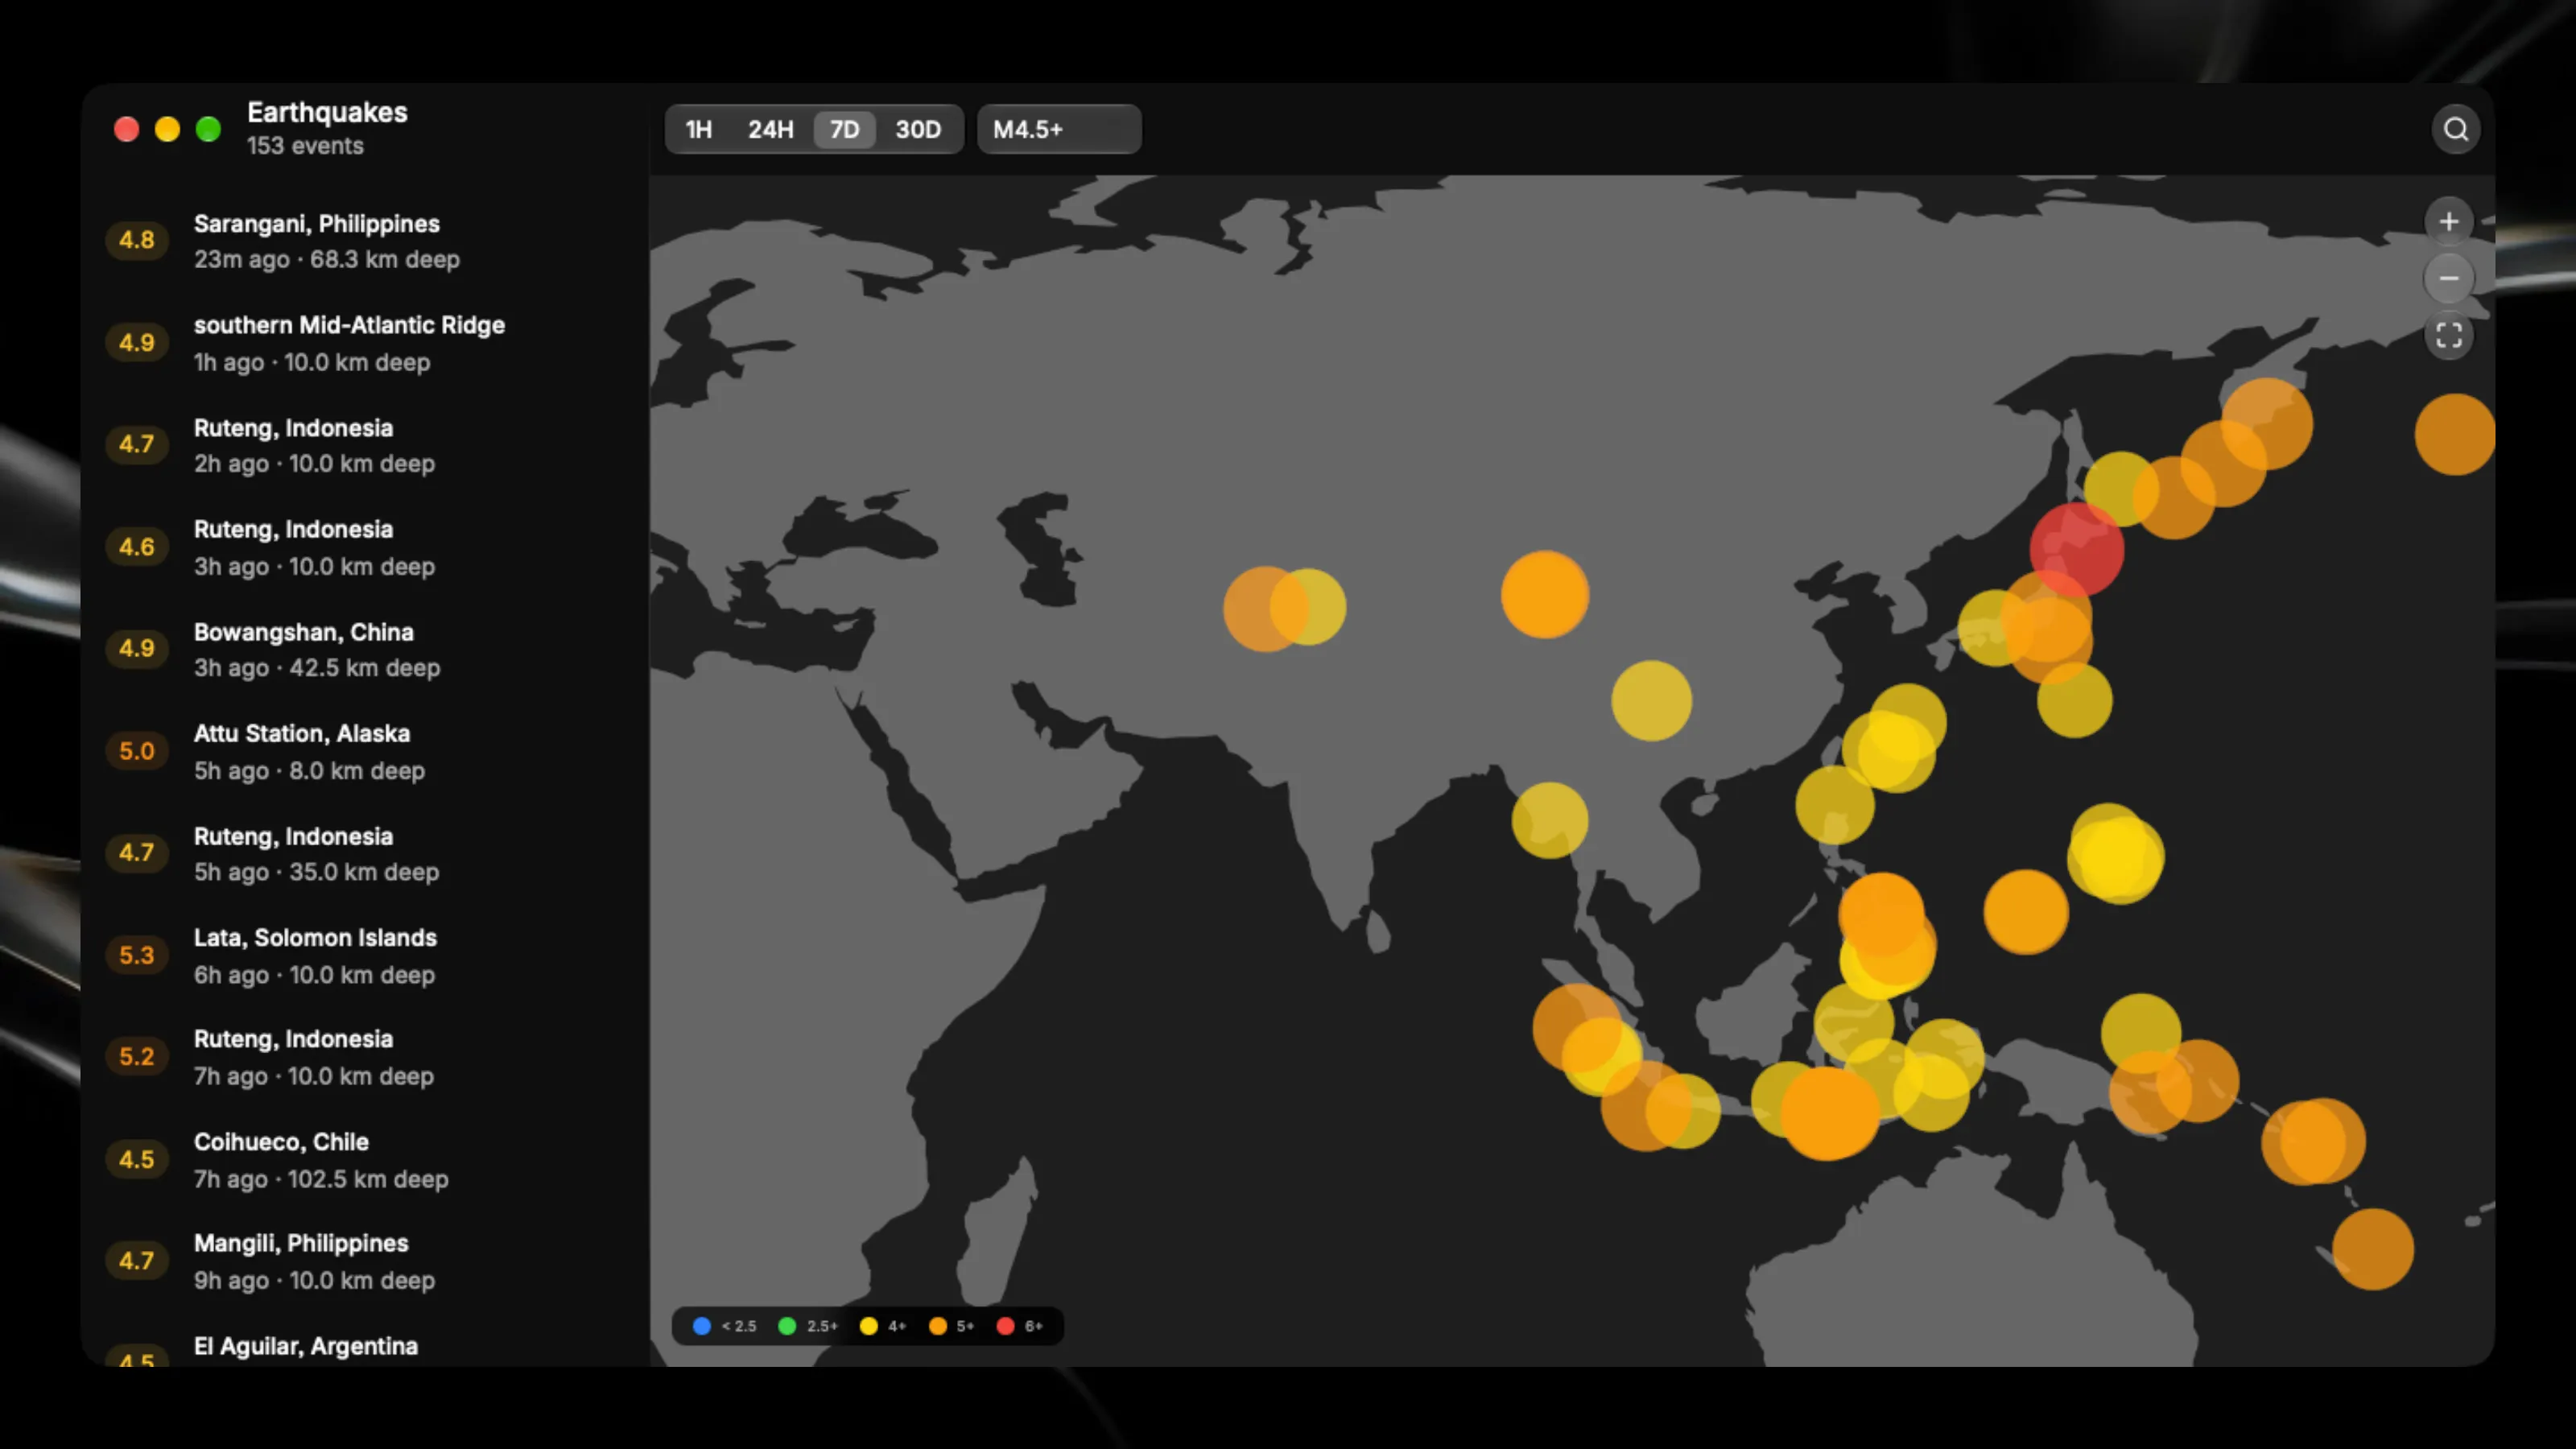Select the 30D time range

(x=917, y=129)
